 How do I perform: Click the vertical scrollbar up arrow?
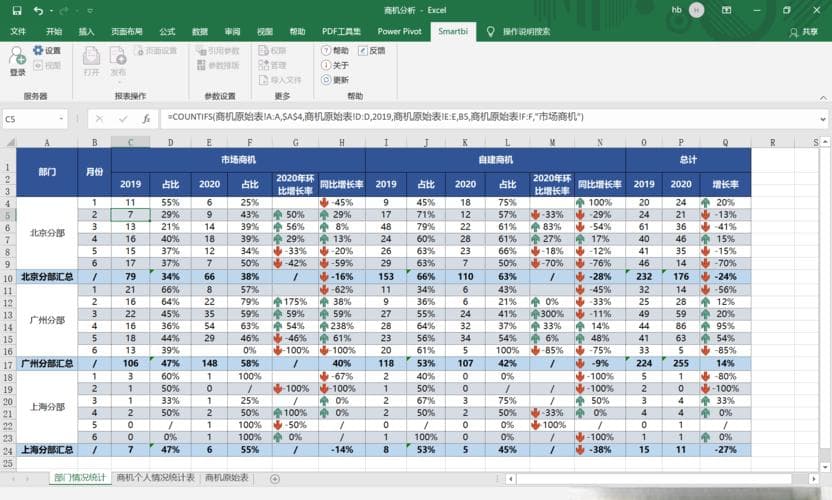825,142
